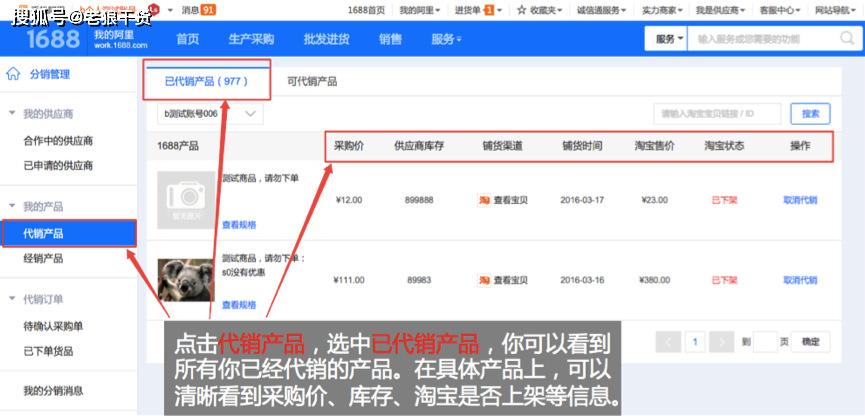Click the 分销管理 heading text

pos(50,74)
